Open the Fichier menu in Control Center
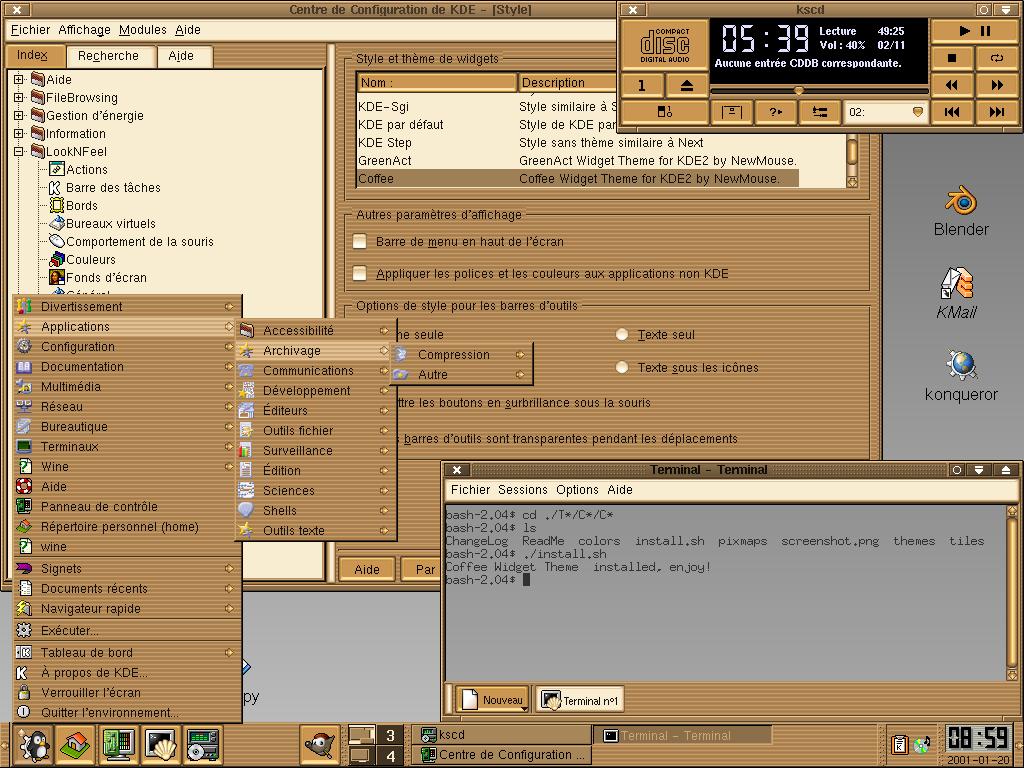Viewport: 1024px width, 768px height. pos(30,29)
